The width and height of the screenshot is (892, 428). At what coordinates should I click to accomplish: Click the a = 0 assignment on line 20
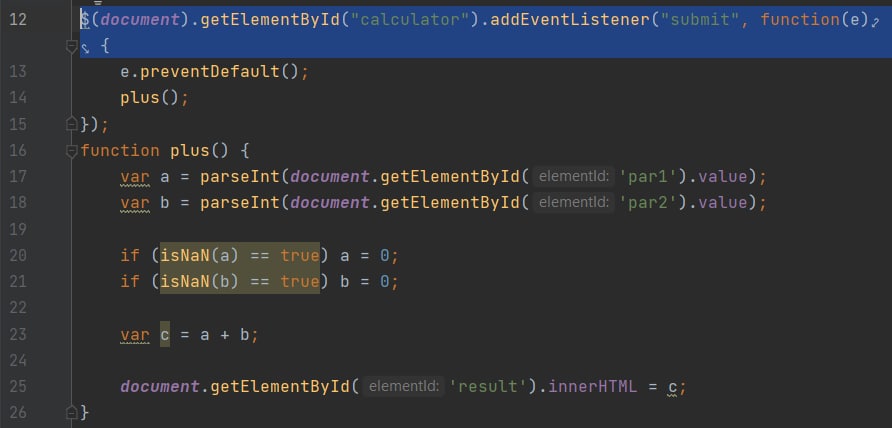coord(365,256)
